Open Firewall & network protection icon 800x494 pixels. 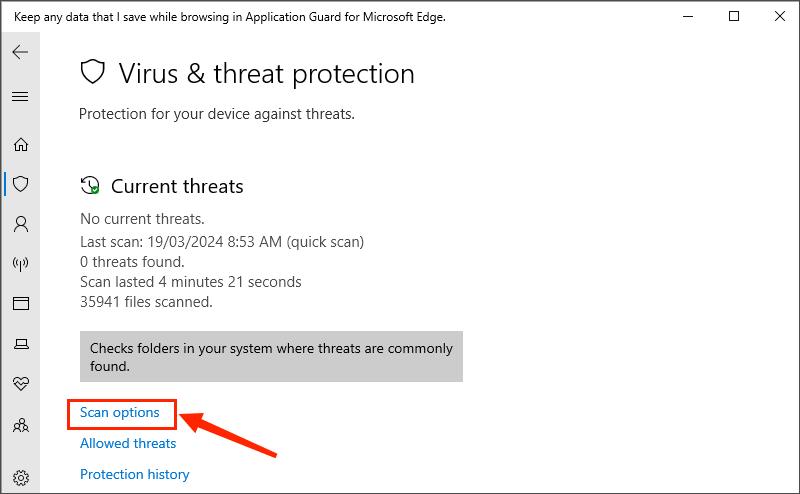pyautogui.click(x=20, y=264)
